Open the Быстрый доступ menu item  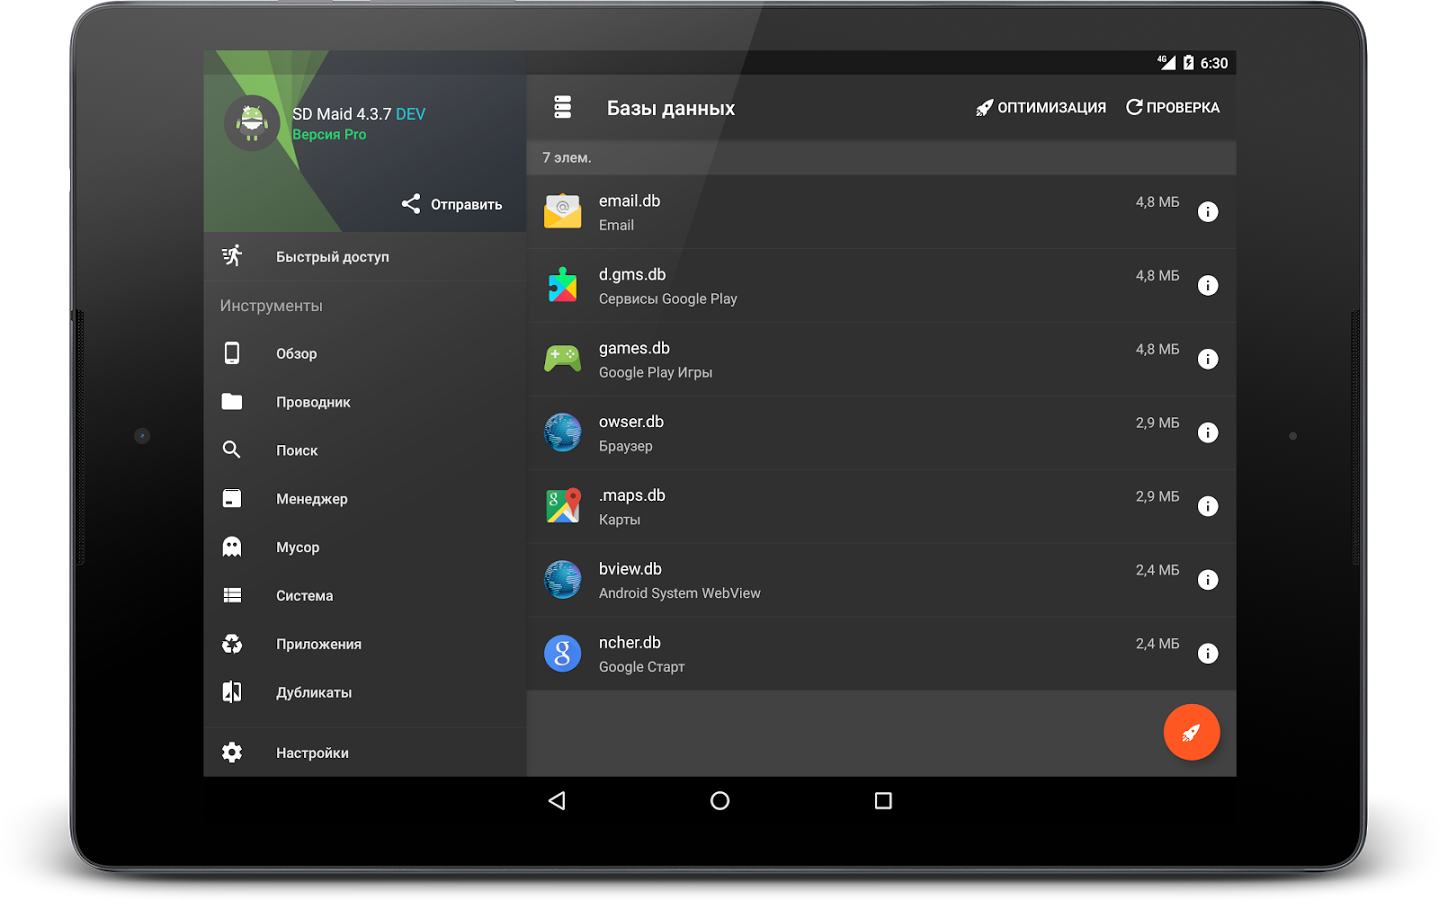coord(365,257)
